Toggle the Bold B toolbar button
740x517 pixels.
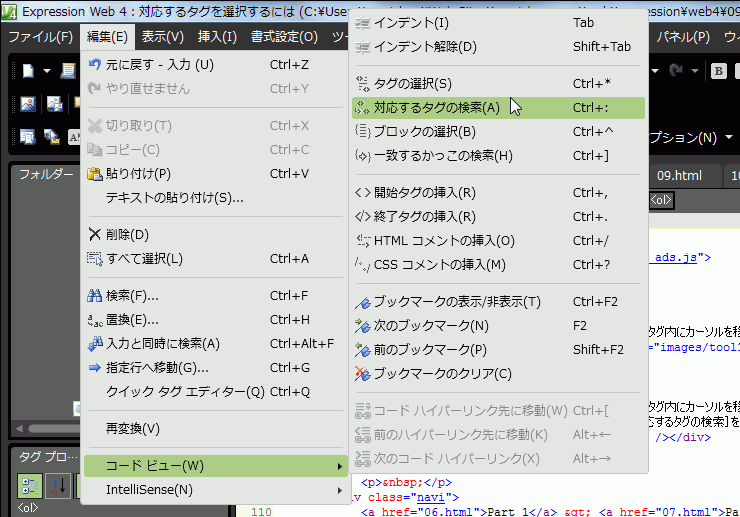click(719, 71)
